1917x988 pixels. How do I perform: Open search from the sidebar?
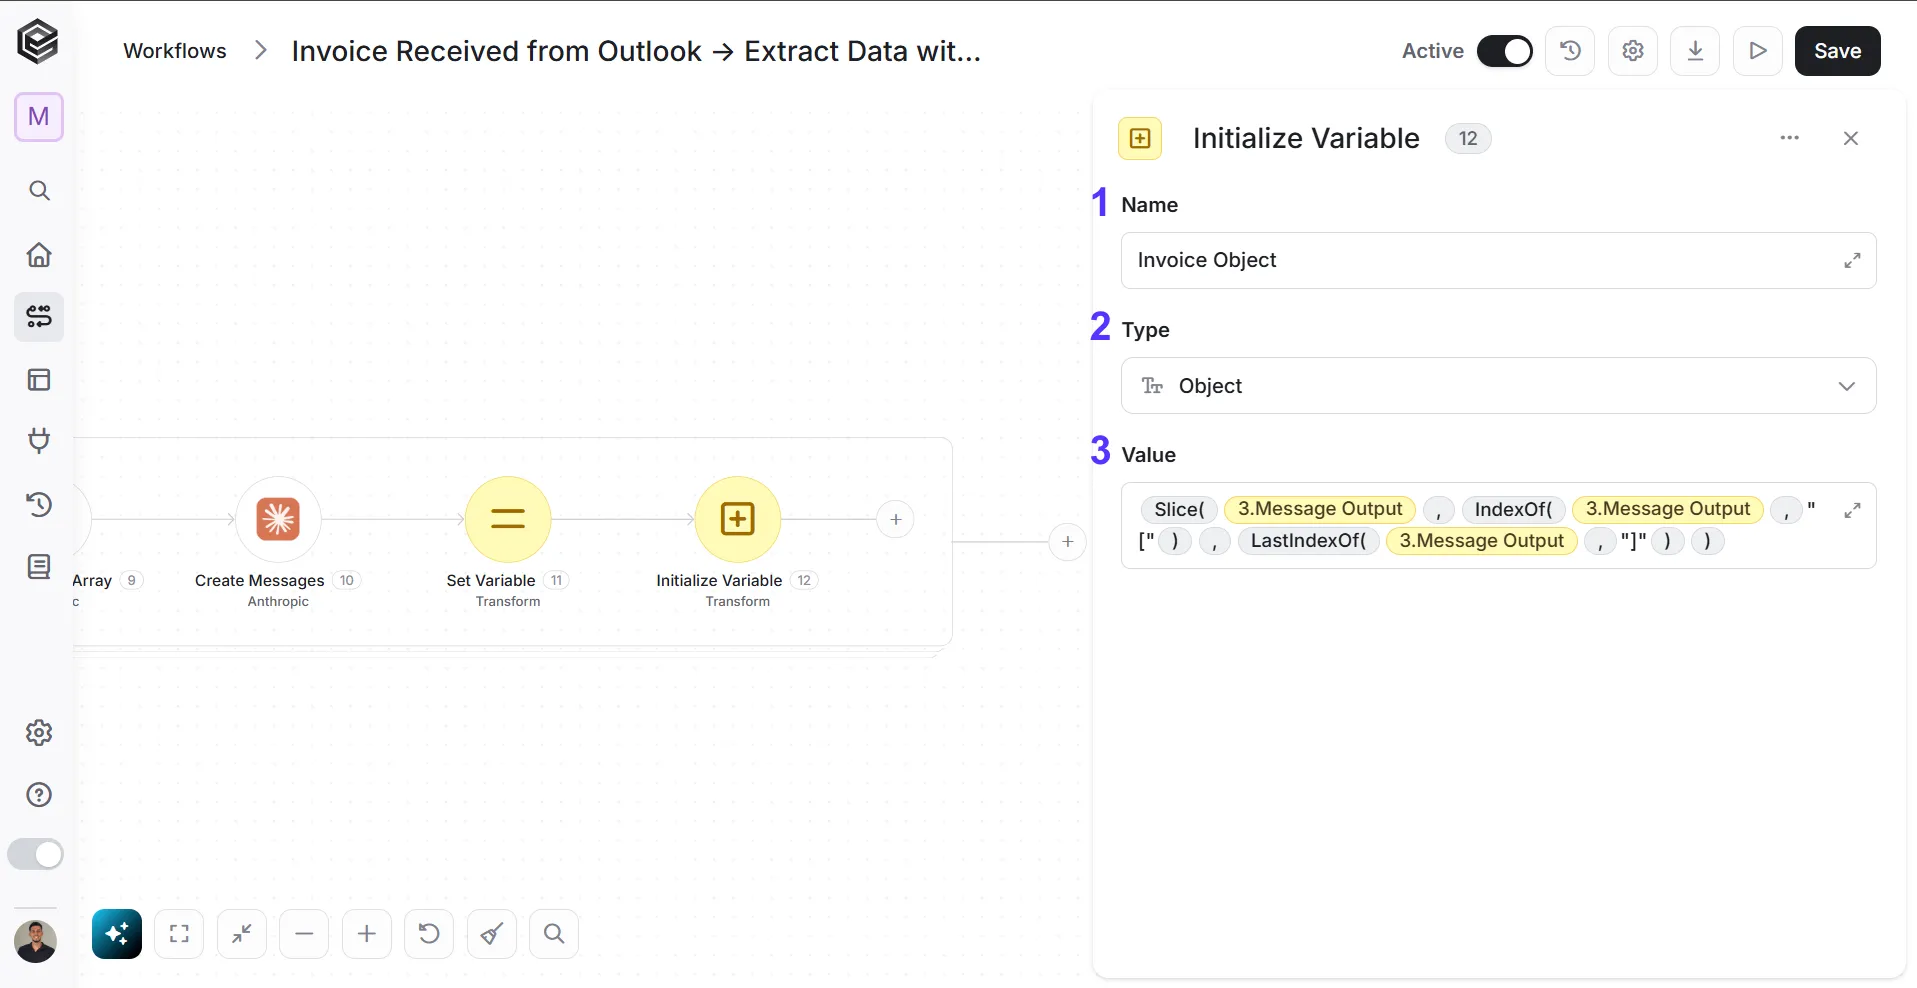coord(39,190)
